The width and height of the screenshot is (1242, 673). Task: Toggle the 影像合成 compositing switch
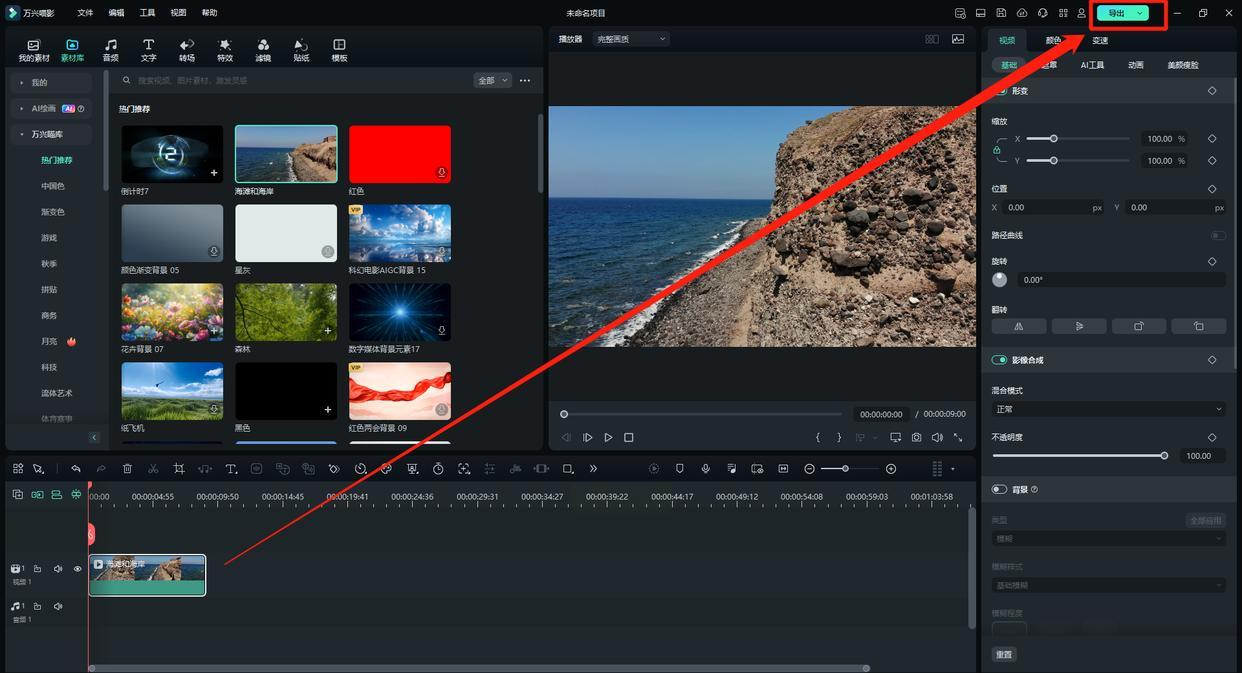999,360
